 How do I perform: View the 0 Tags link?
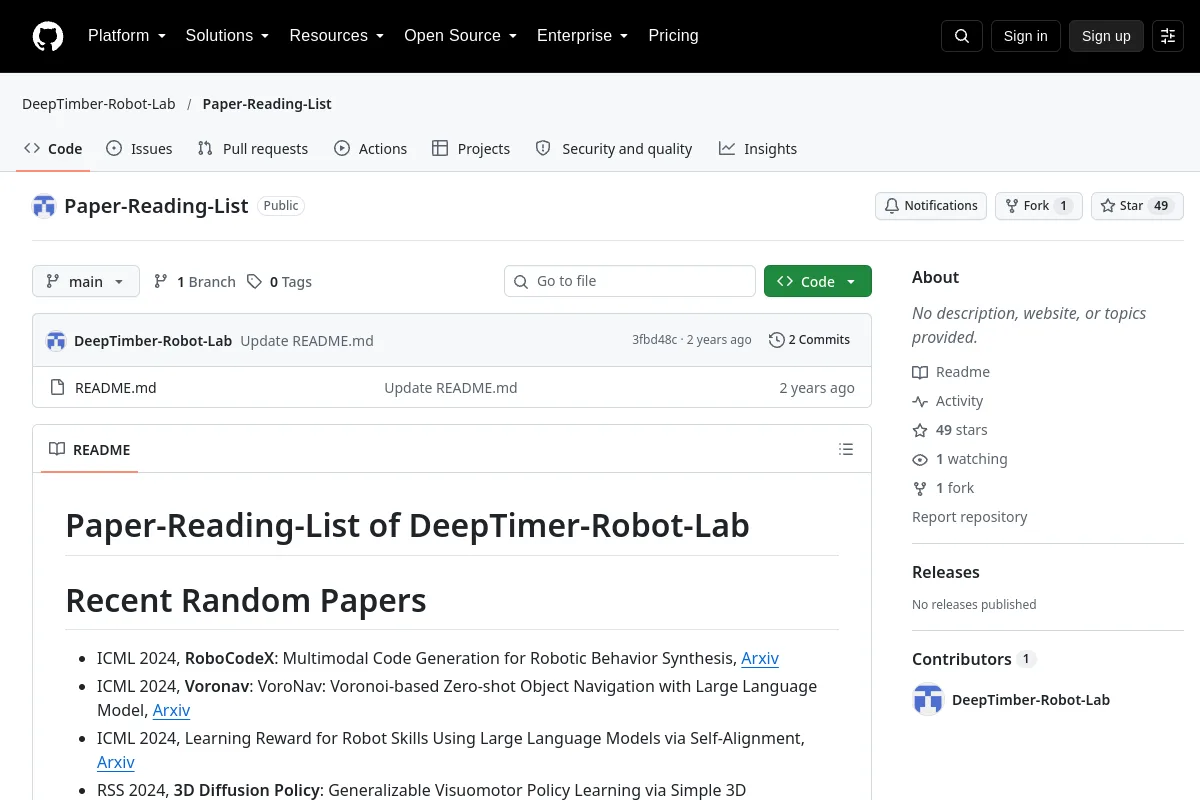click(280, 282)
